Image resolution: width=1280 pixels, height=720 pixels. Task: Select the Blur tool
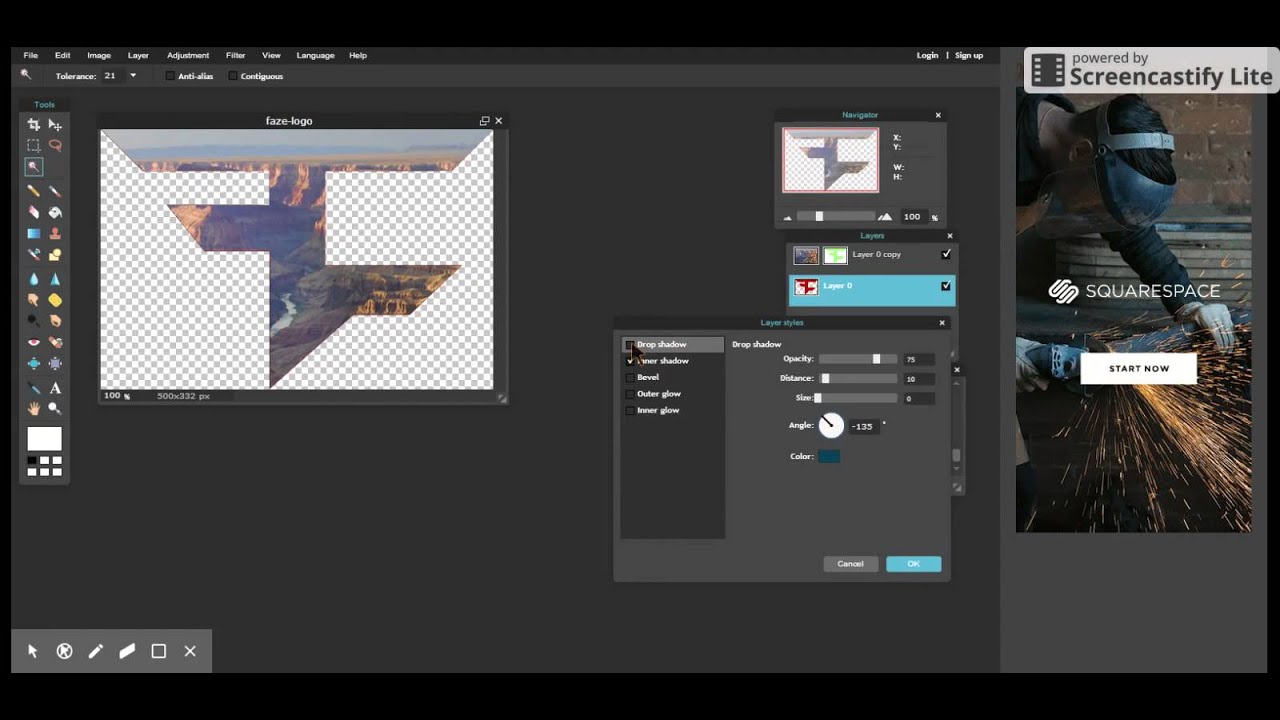(x=33, y=279)
